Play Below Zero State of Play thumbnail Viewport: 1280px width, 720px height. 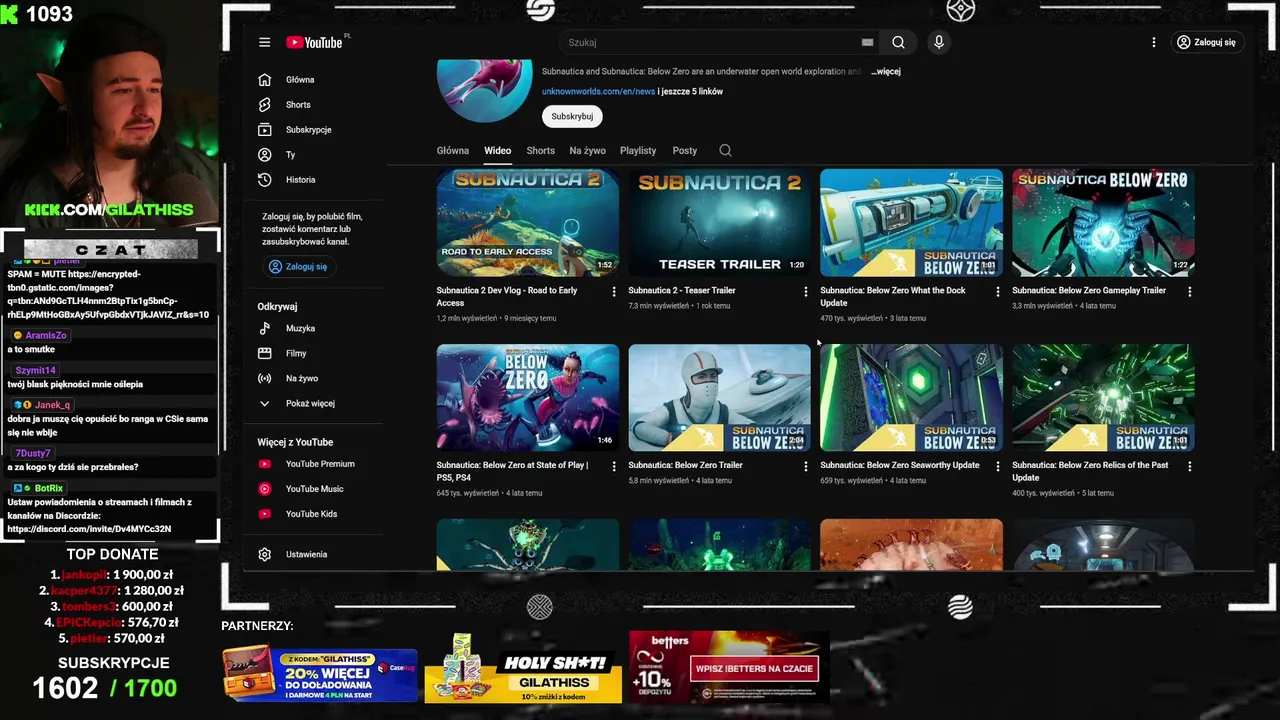[x=527, y=398]
